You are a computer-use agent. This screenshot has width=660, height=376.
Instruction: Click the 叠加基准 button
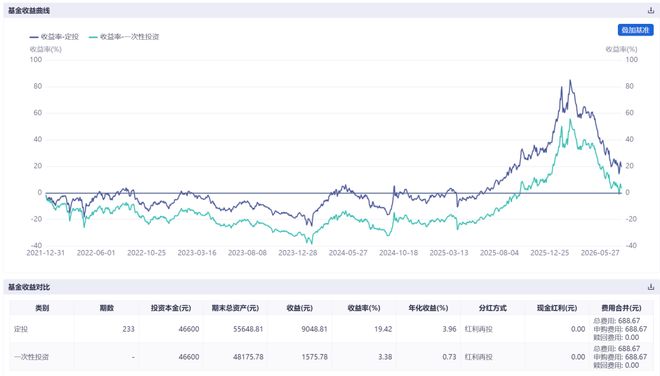click(635, 30)
